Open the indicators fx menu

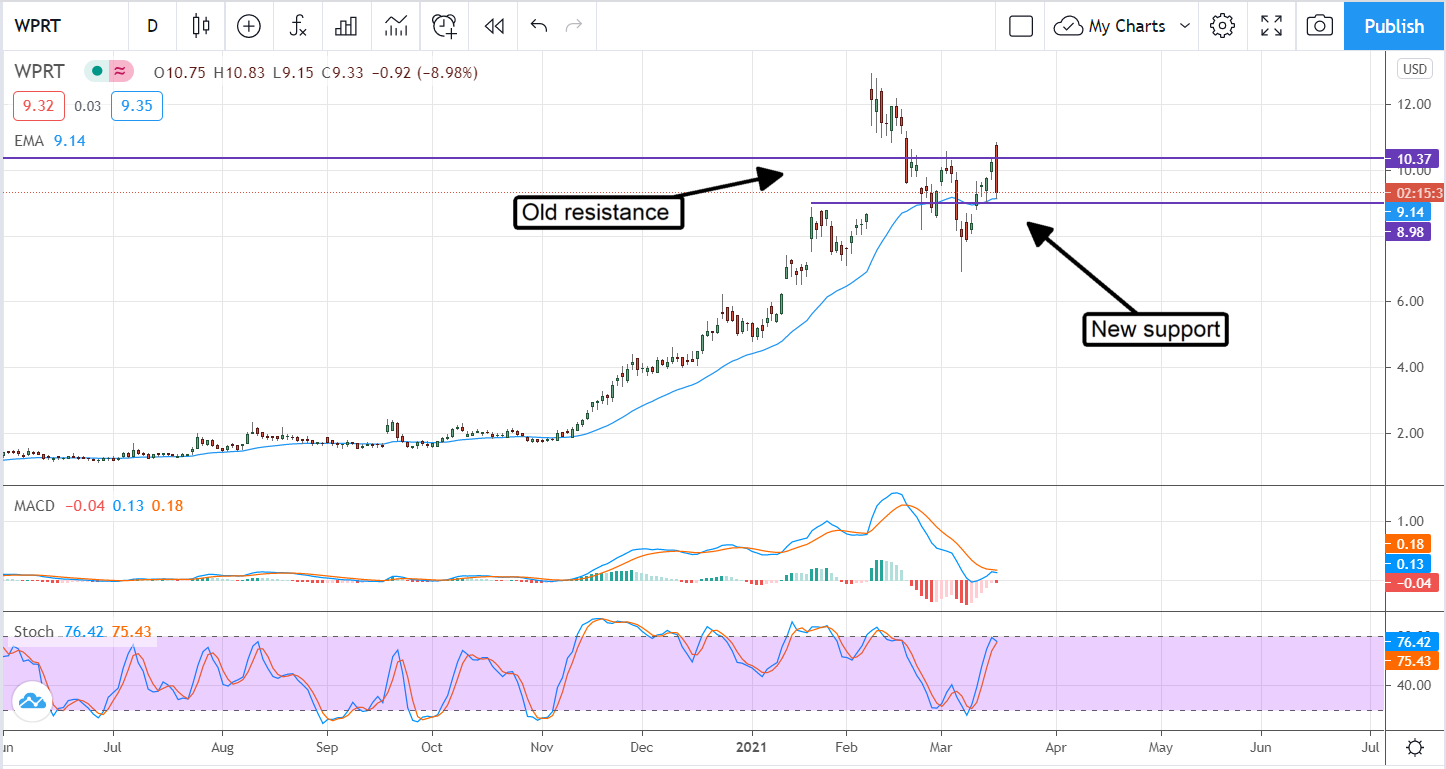297,26
